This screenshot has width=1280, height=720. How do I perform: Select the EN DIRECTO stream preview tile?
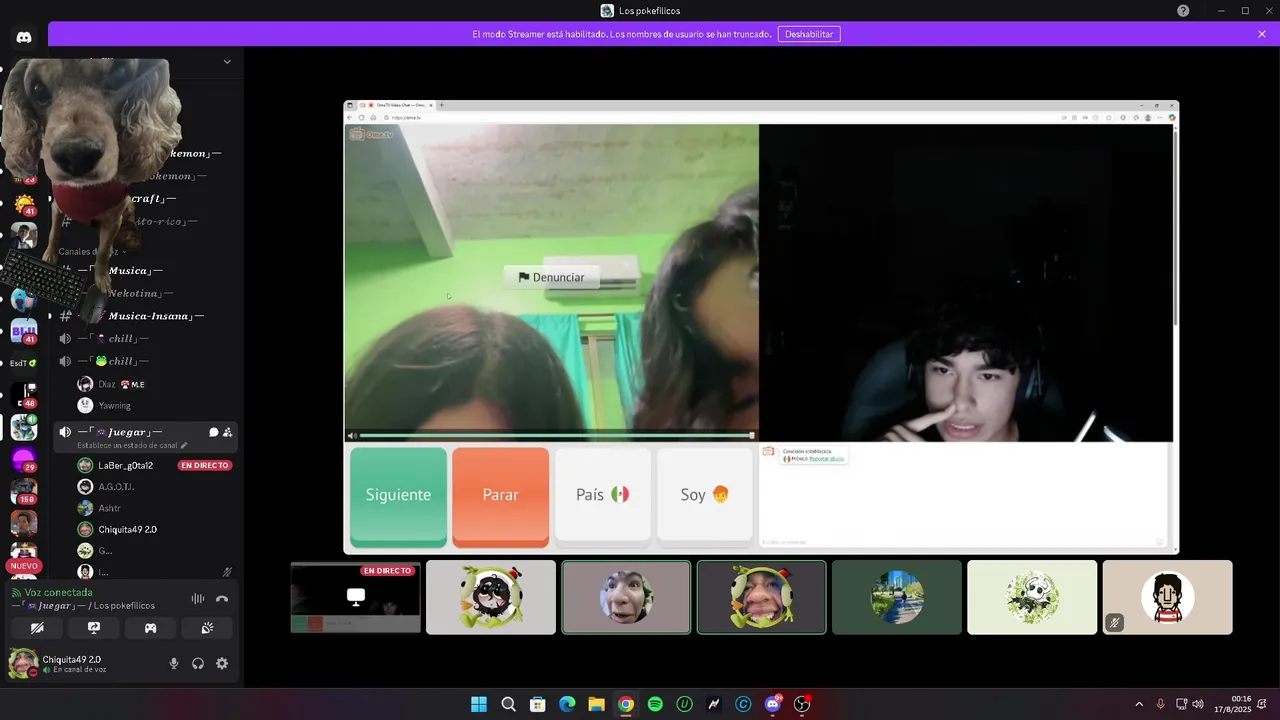(355, 597)
